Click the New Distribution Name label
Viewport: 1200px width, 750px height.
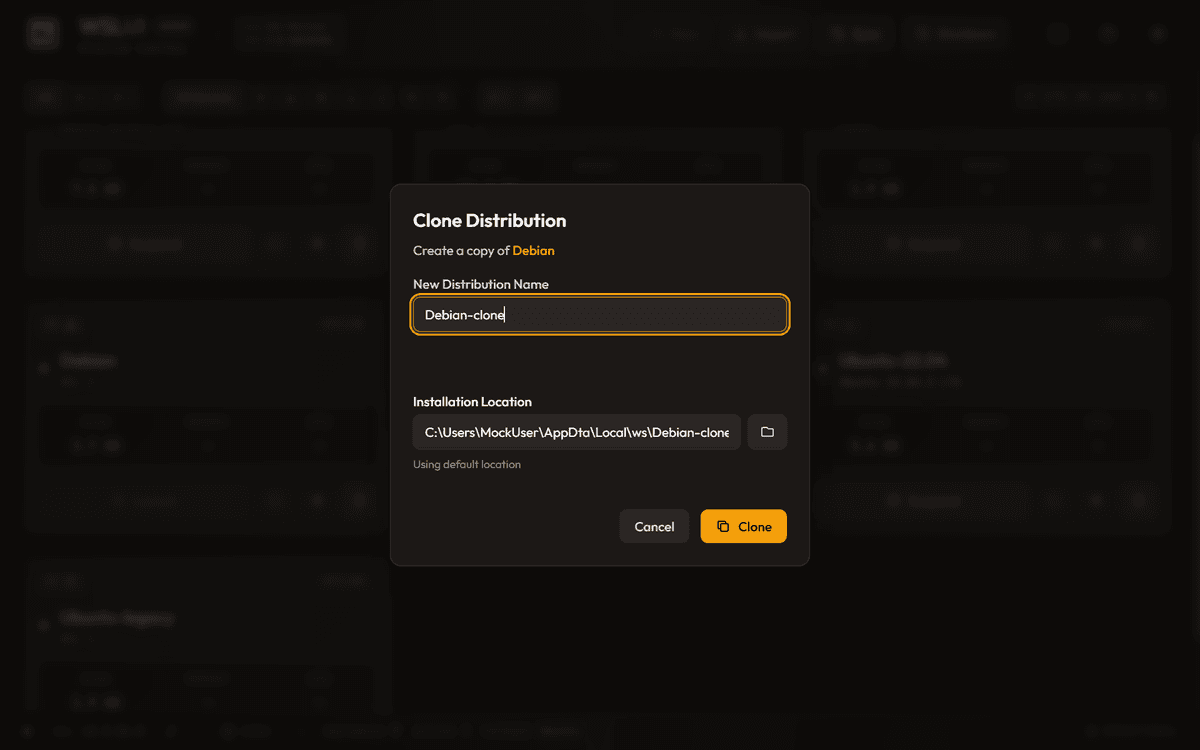pyautogui.click(x=480, y=284)
